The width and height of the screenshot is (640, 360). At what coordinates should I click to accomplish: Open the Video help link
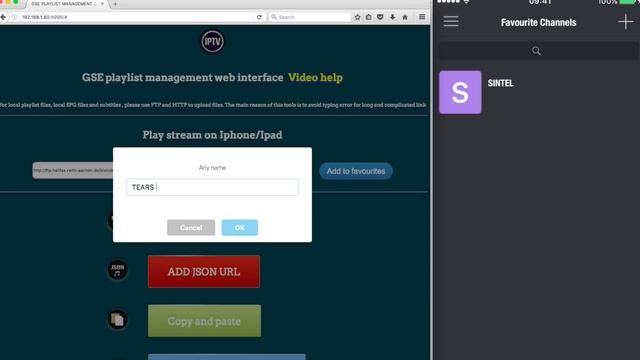pos(315,78)
